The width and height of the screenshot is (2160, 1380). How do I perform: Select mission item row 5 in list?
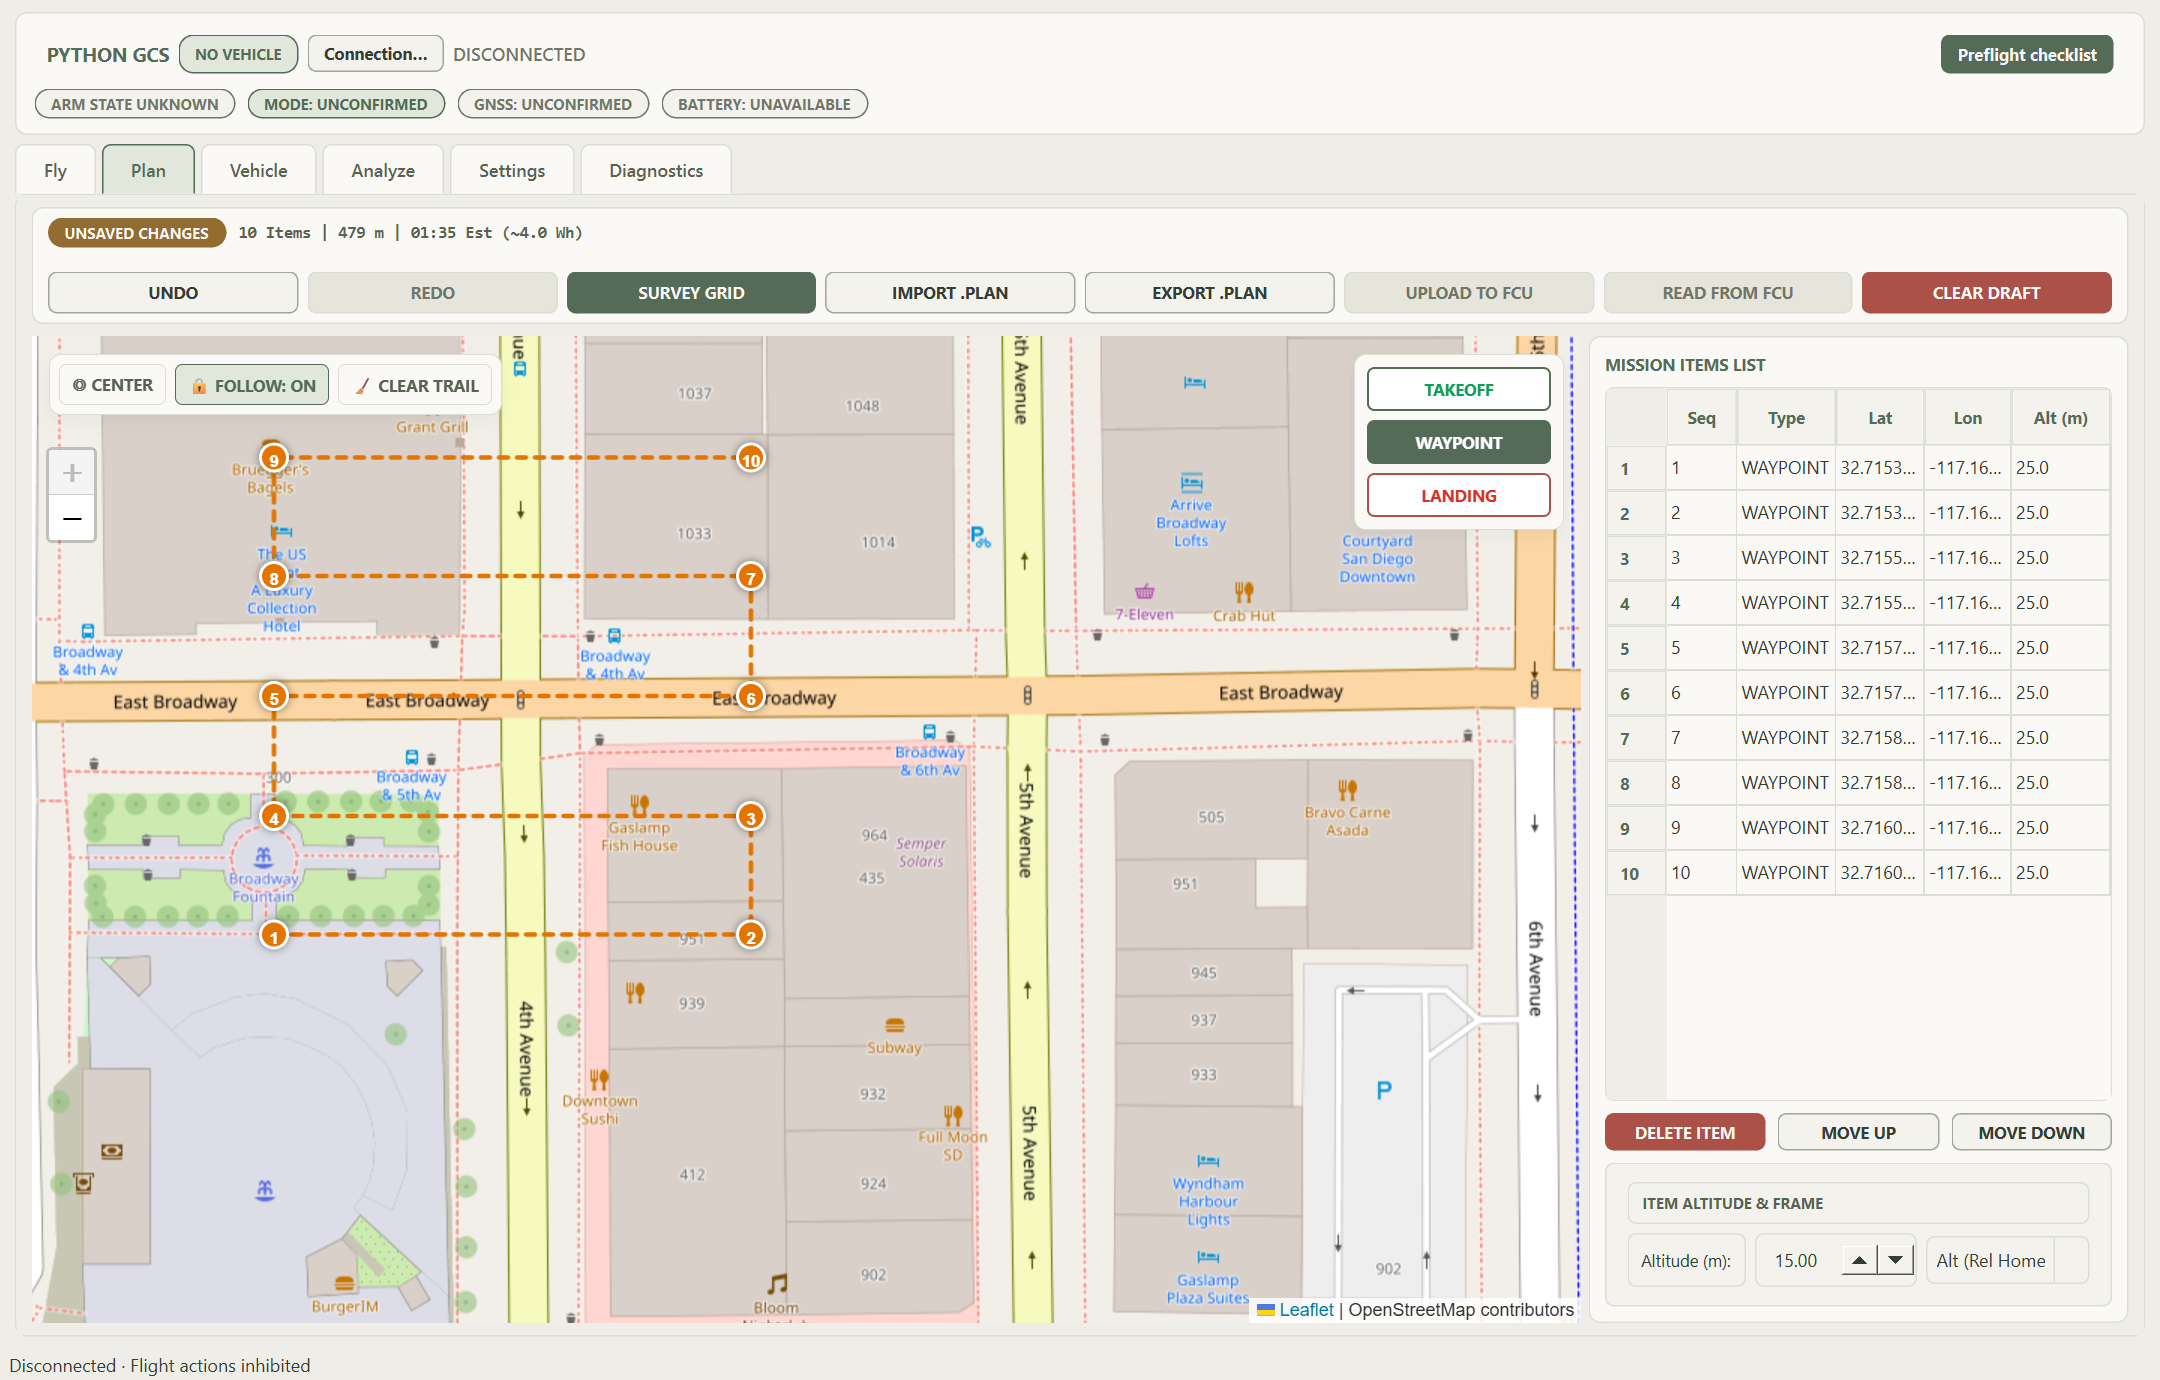tap(1858, 648)
